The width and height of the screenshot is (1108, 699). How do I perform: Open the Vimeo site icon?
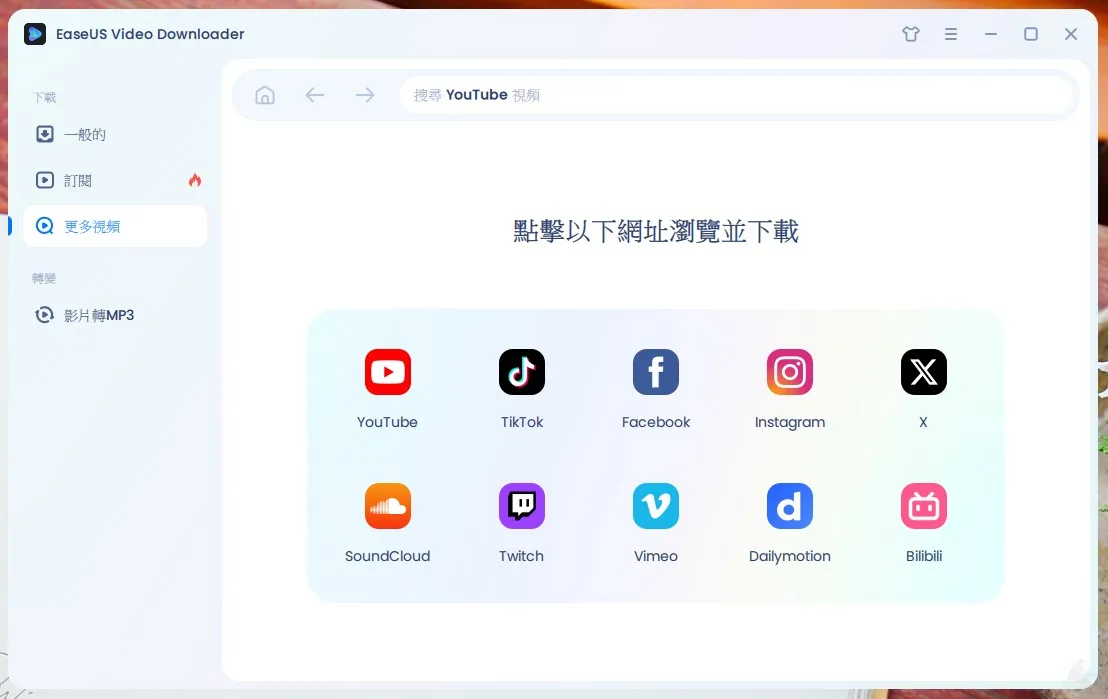(x=656, y=506)
